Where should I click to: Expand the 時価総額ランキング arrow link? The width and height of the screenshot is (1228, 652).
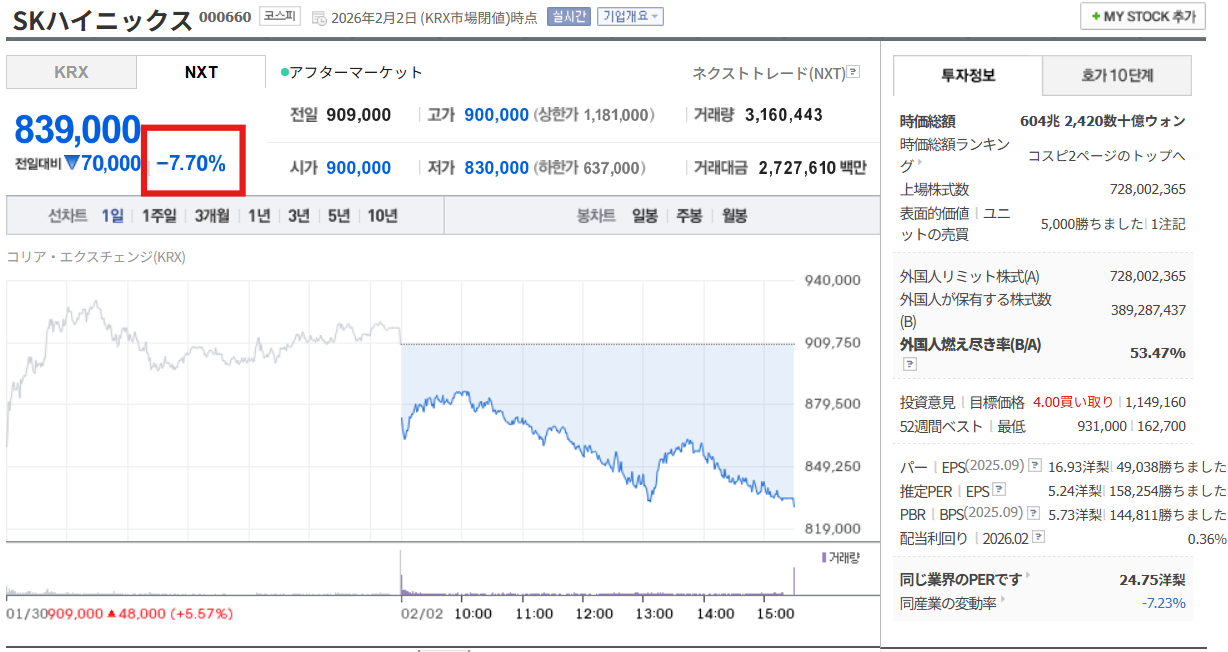908,165
